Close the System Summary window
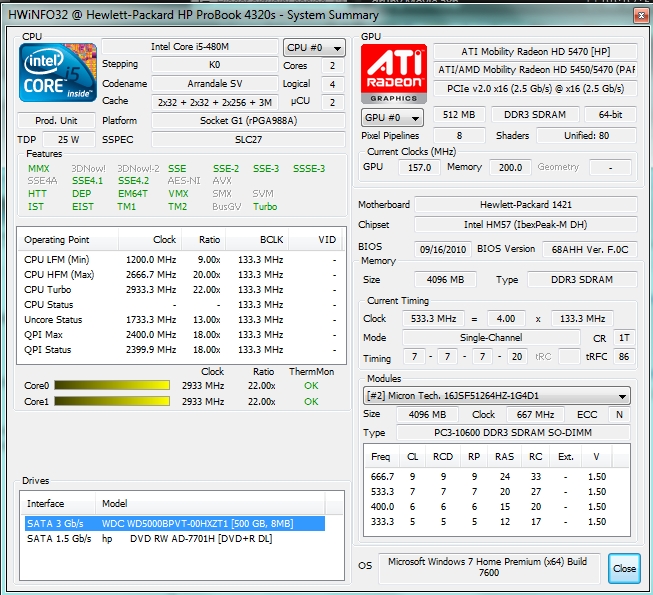The image size is (653, 595). 641,16
